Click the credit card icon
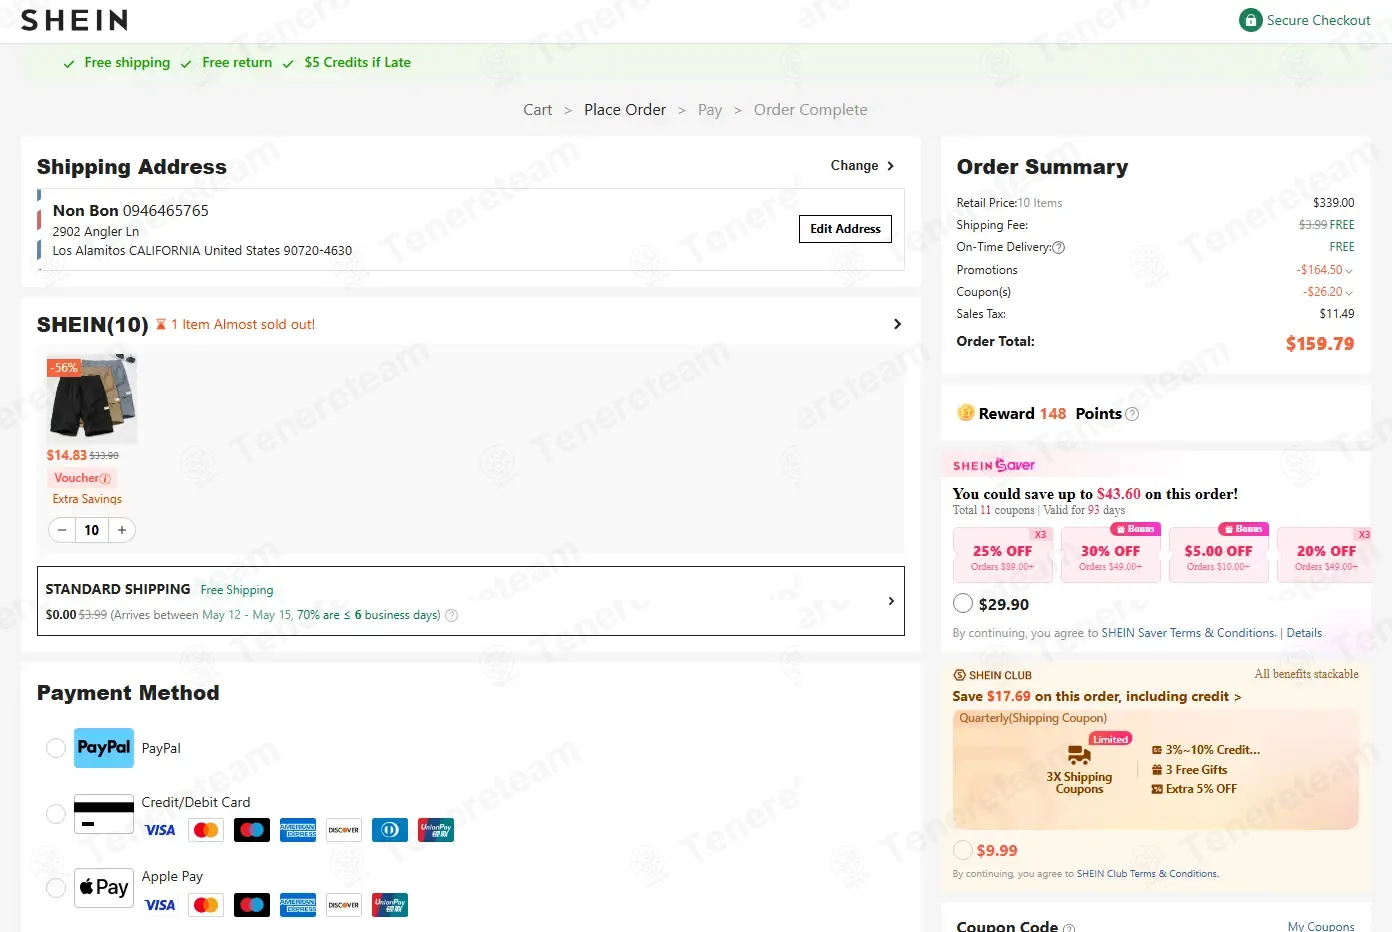Viewport: 1392px width, 932px height. 104,814
